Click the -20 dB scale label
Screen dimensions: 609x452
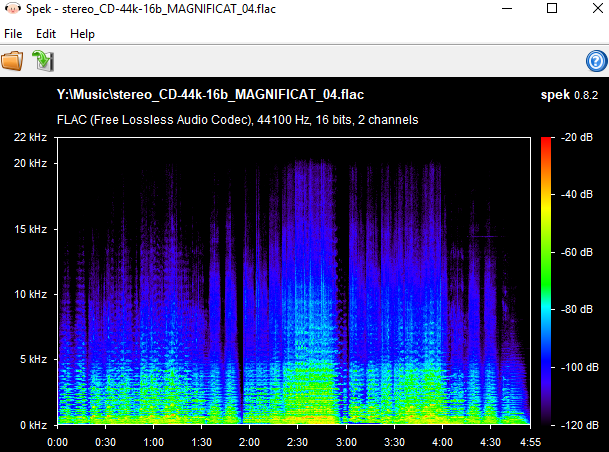click(x=577, y=137)
